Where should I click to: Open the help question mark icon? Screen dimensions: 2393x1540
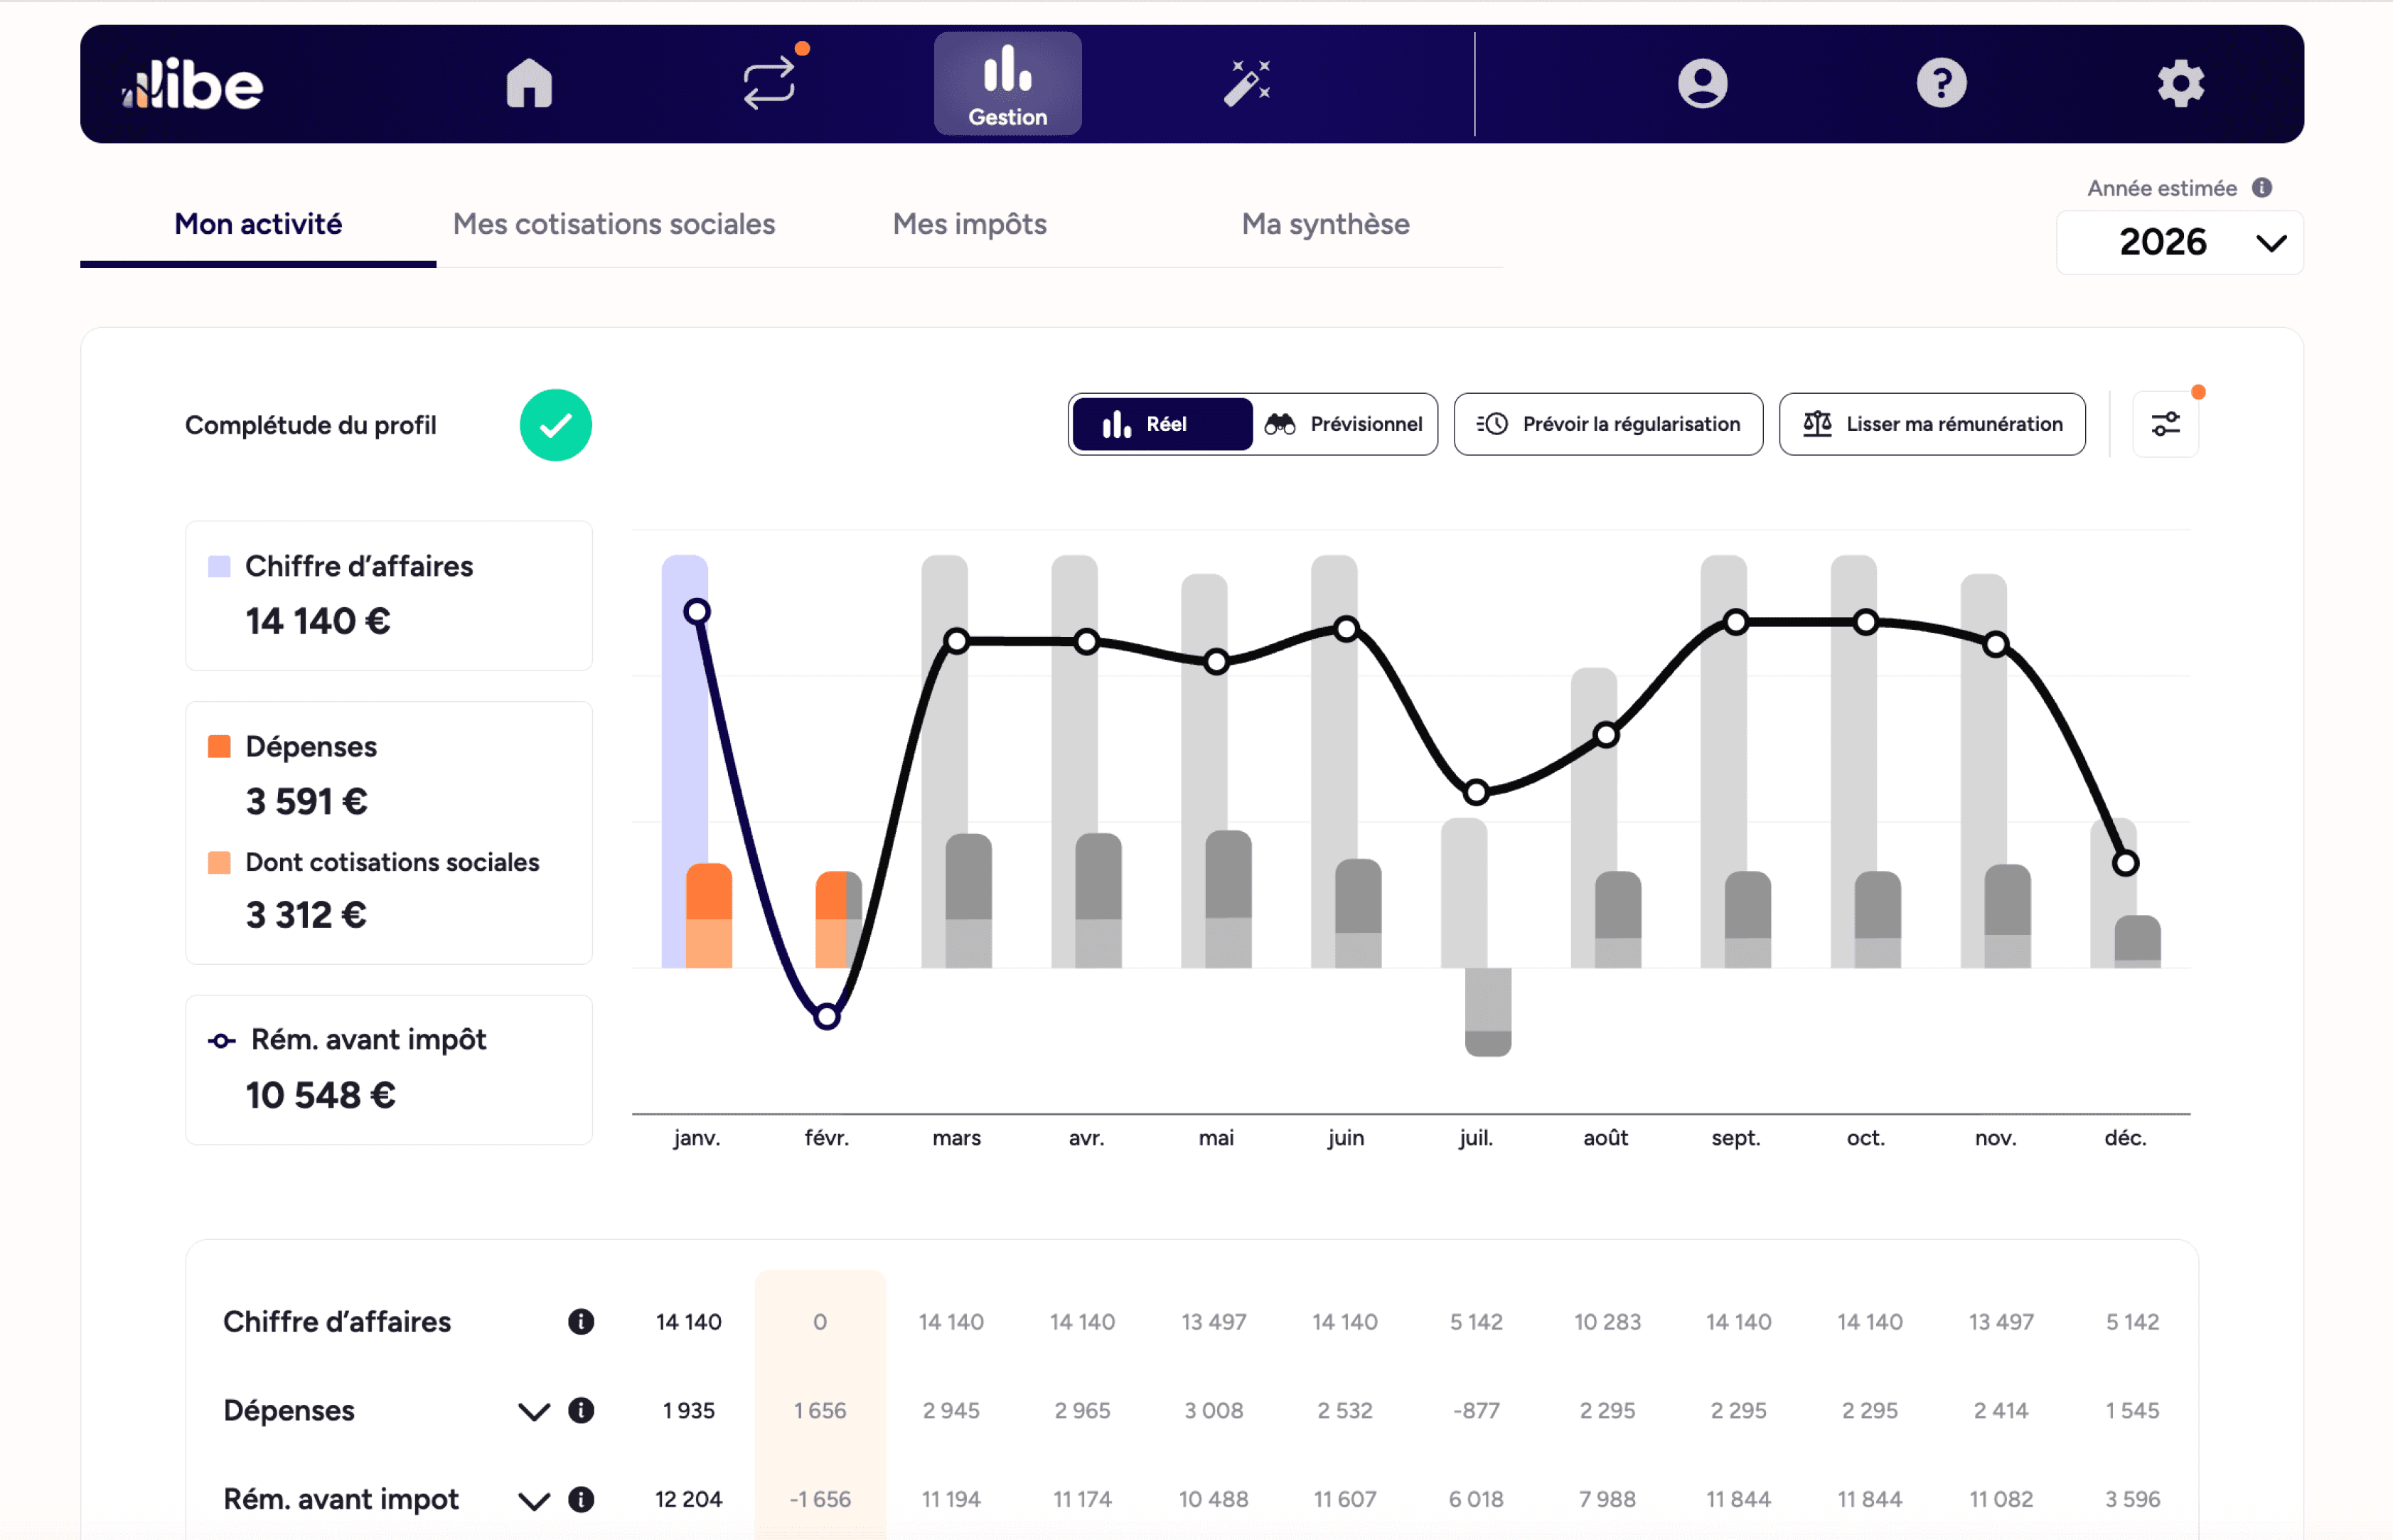tap(1941, 83)
